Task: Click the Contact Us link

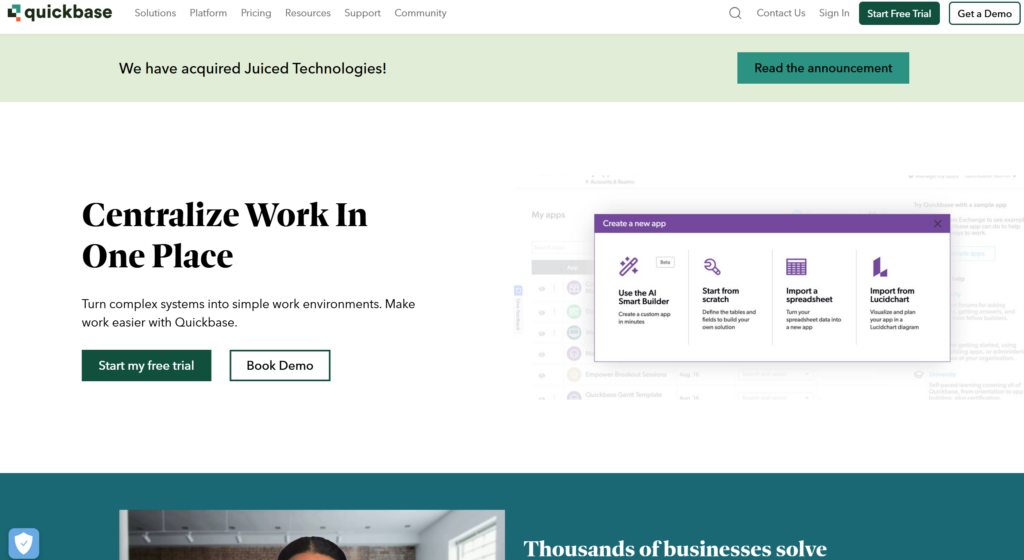Action: (x=780, y=13)
